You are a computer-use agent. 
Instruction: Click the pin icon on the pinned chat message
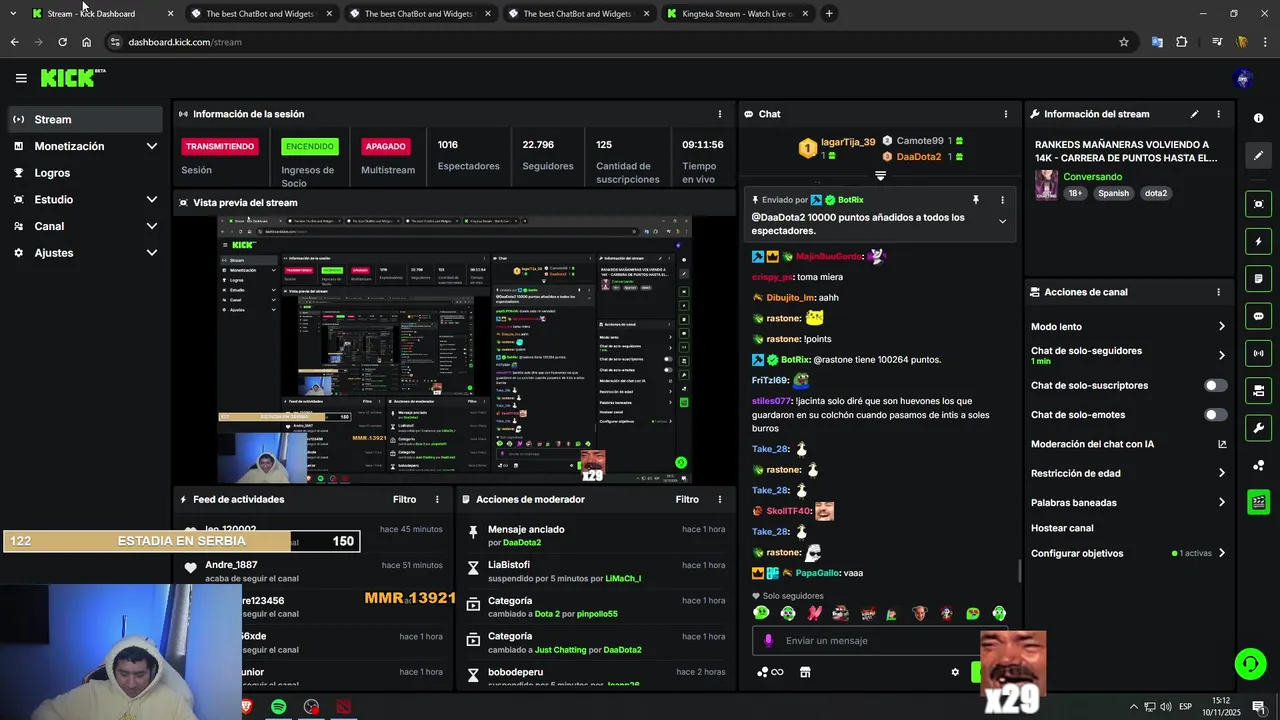pos(975,200)
